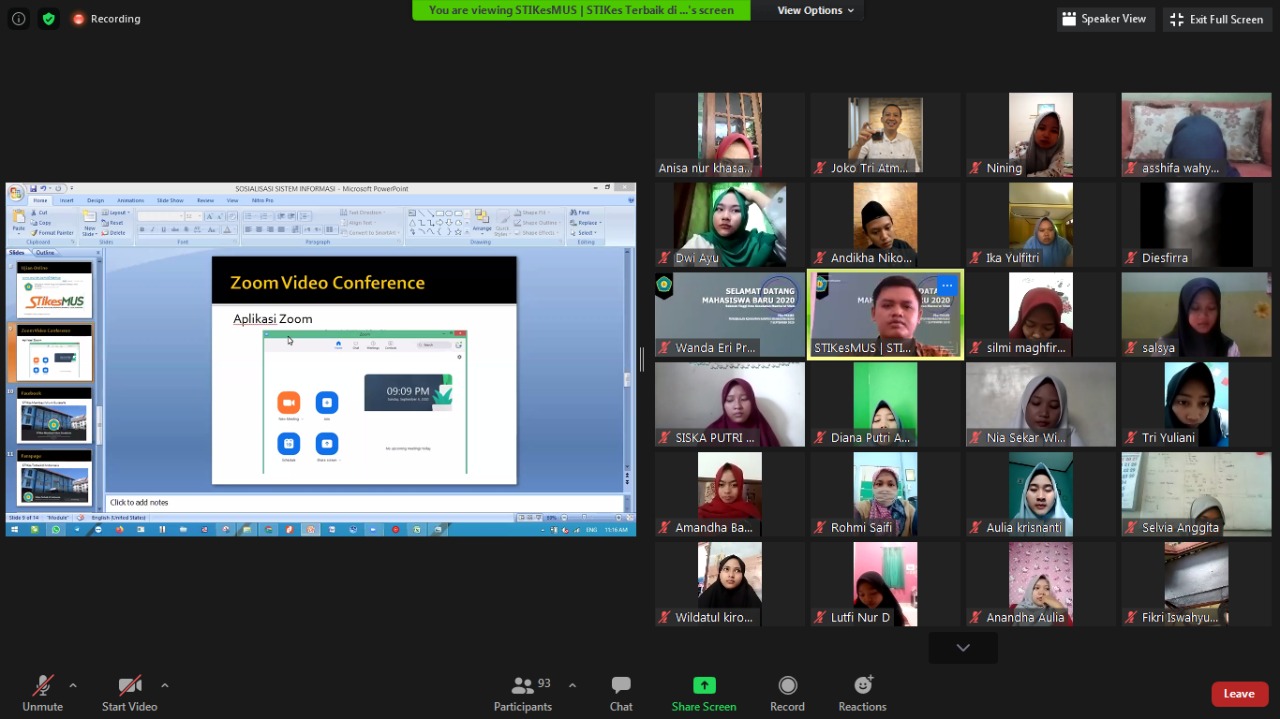Click the Find tool in PowerPoint's Editing group
The width and height of the screenshot is (1280, 719).
581,213
